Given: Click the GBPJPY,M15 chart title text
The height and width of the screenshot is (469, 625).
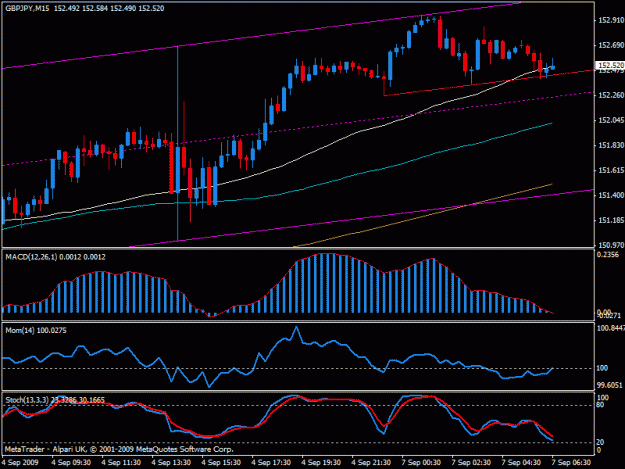Looking at the screenshot, I should [27, 8].
